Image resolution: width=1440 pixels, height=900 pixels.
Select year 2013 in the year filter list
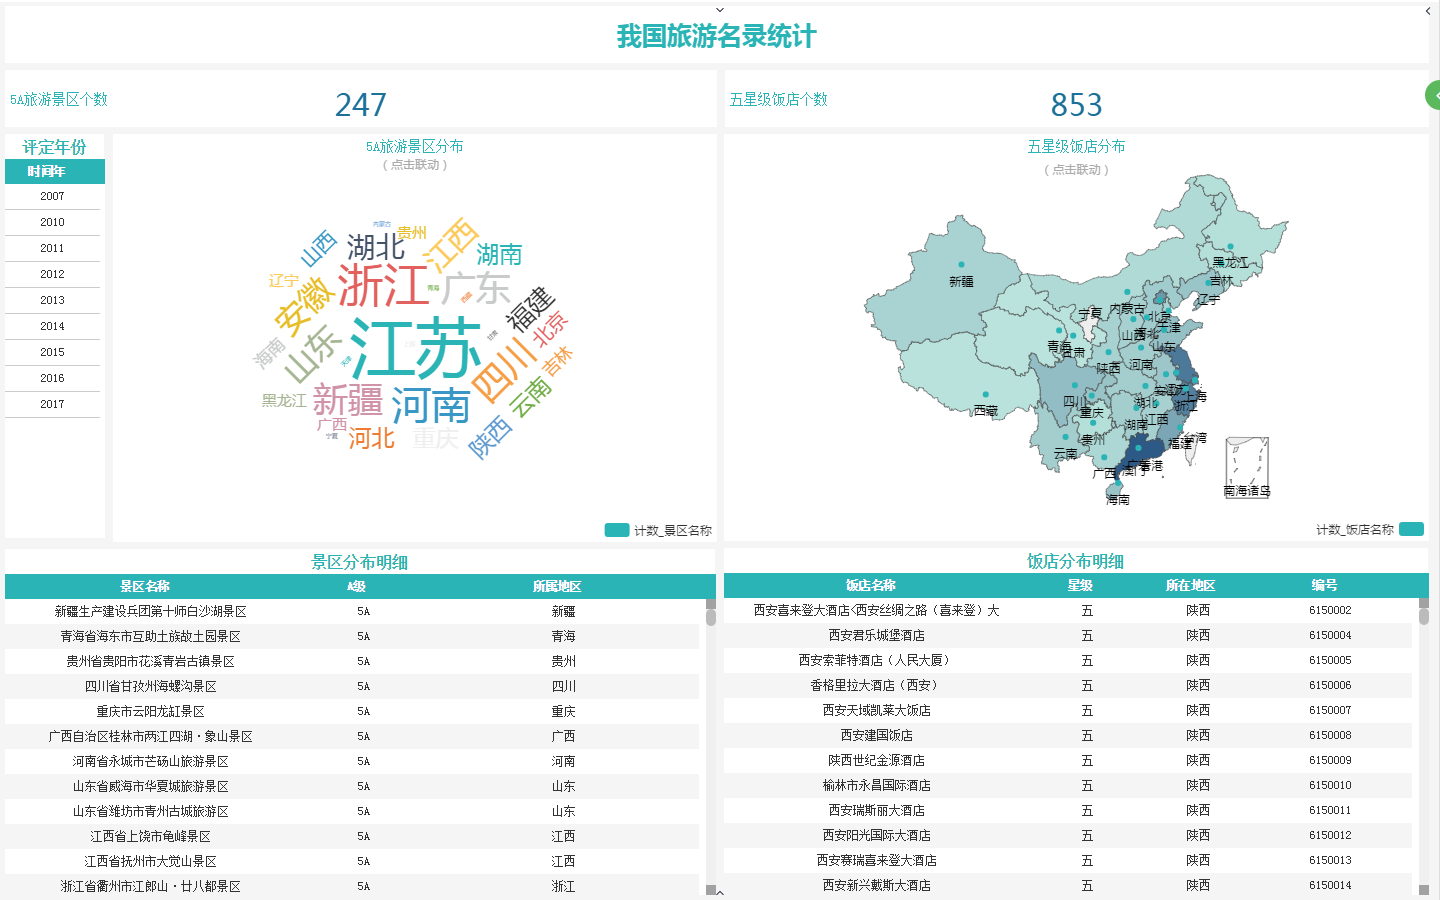pyautogui.click(x=54, y=299)
